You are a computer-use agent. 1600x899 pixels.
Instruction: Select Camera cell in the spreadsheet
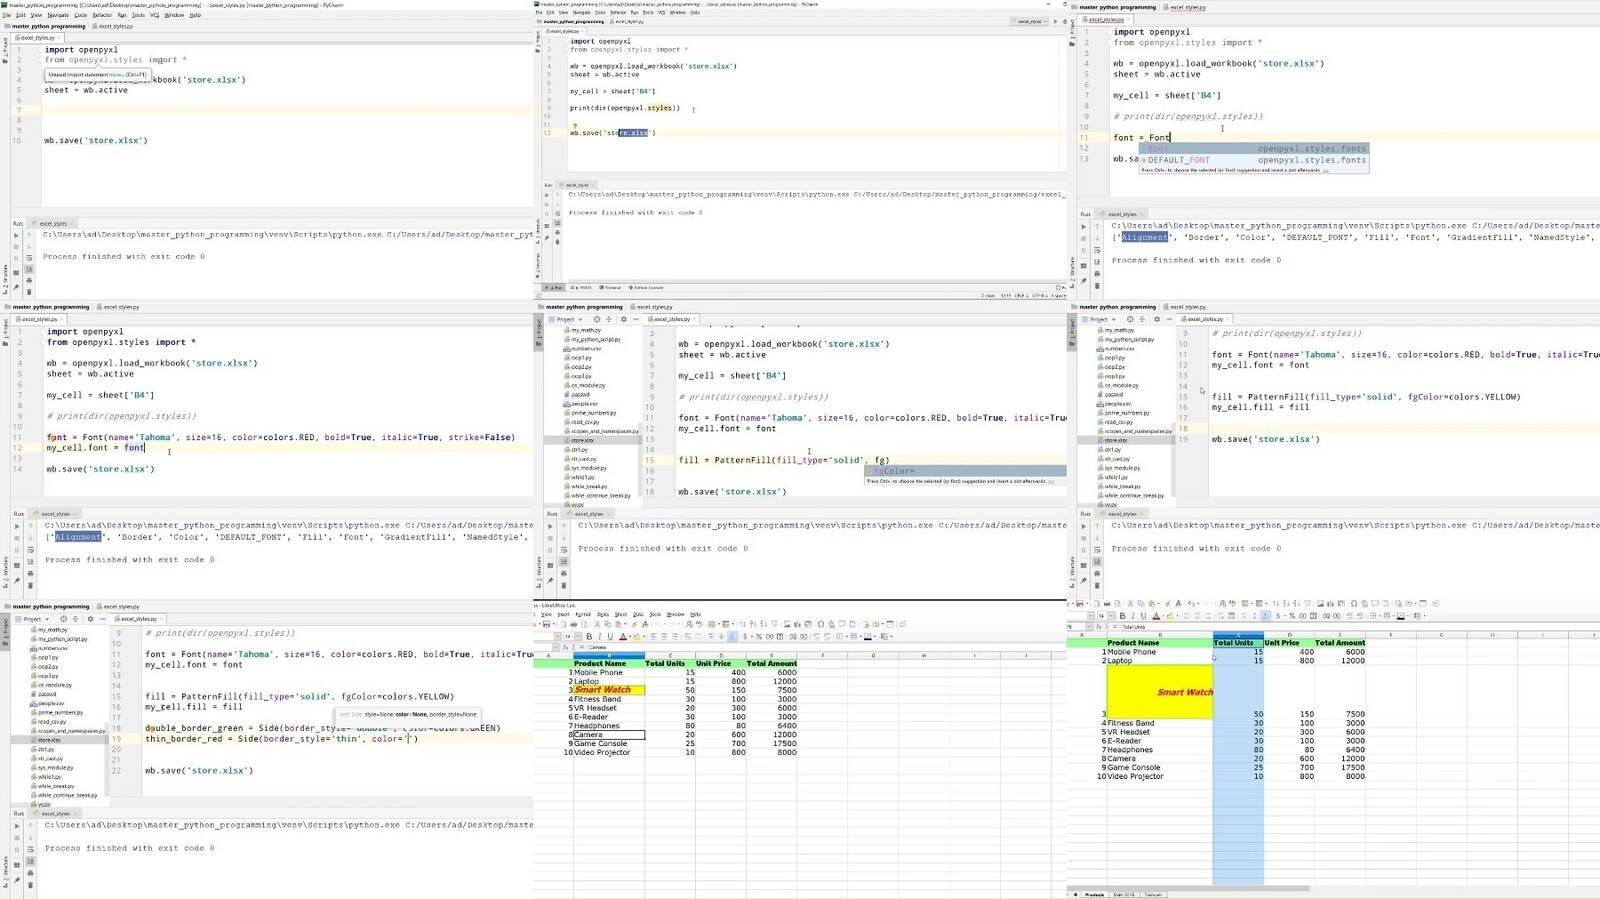(x=609, y=735)
